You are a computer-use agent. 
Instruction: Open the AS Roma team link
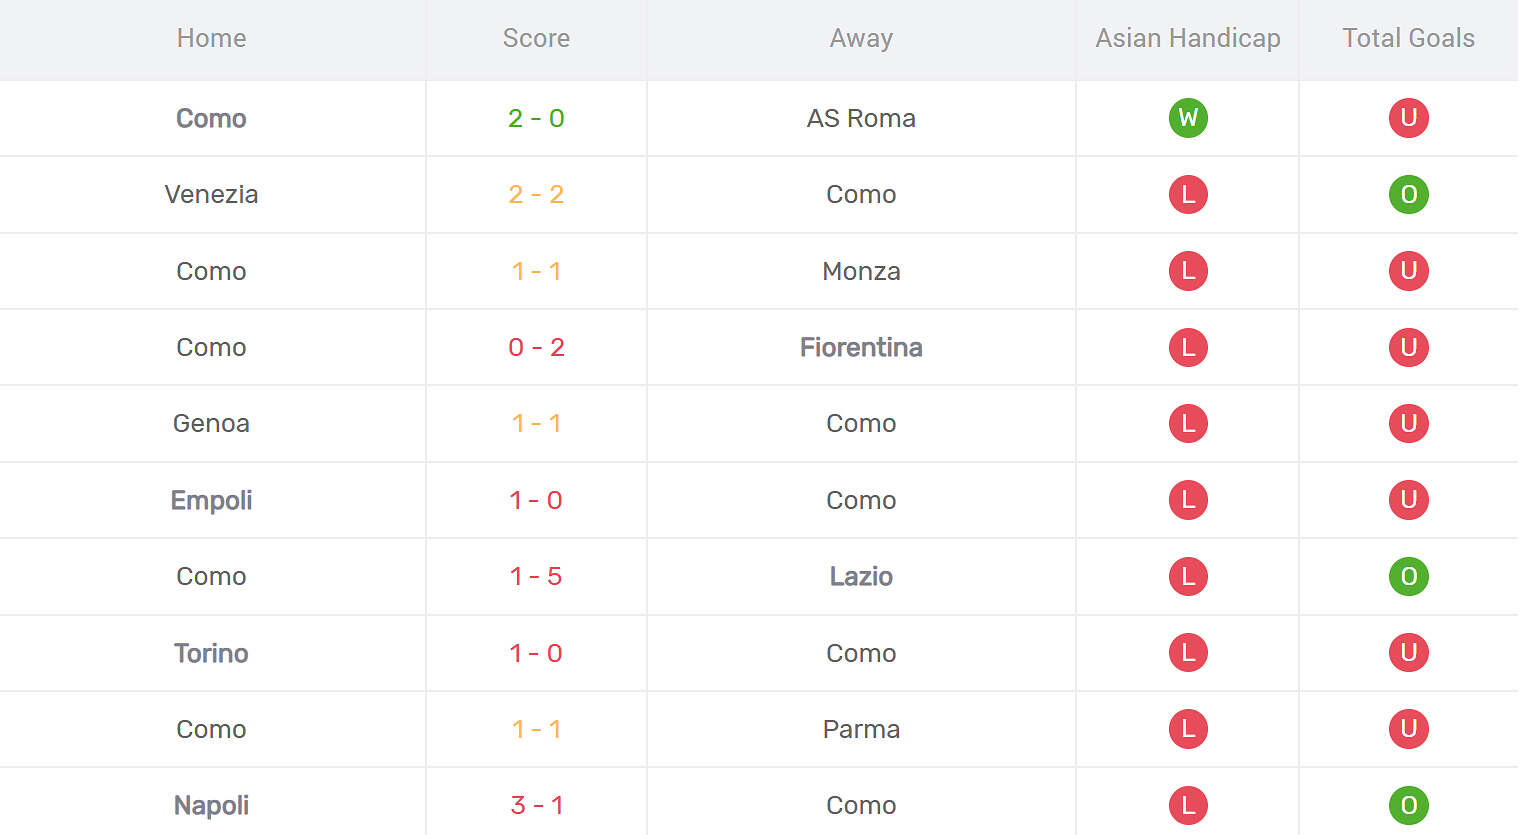[x=861, y=118]
